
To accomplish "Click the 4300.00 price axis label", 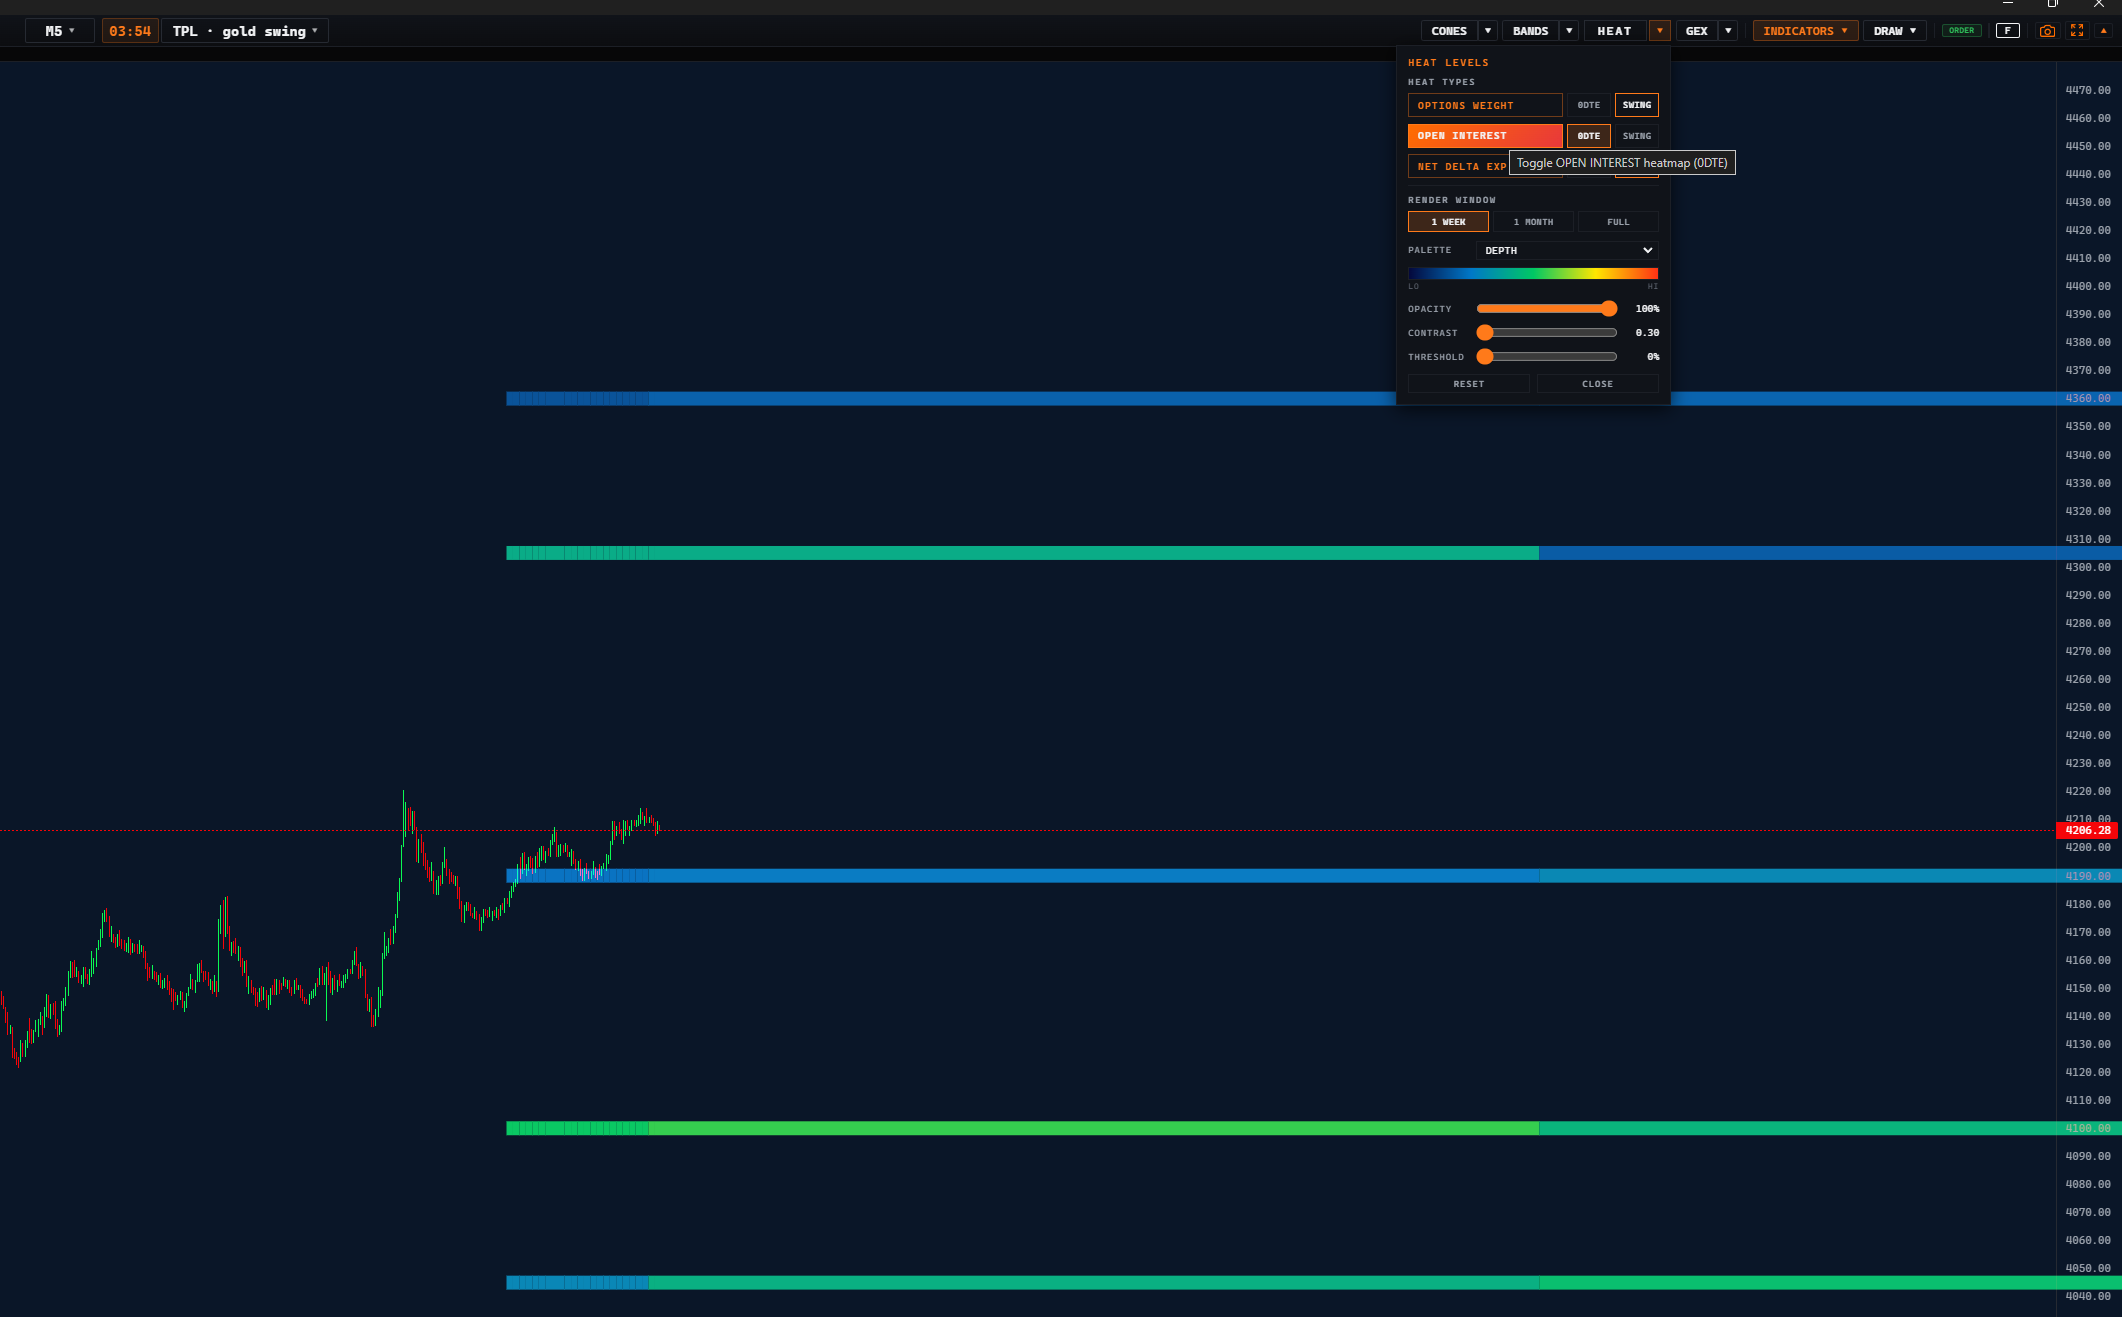I will 2088,567.
